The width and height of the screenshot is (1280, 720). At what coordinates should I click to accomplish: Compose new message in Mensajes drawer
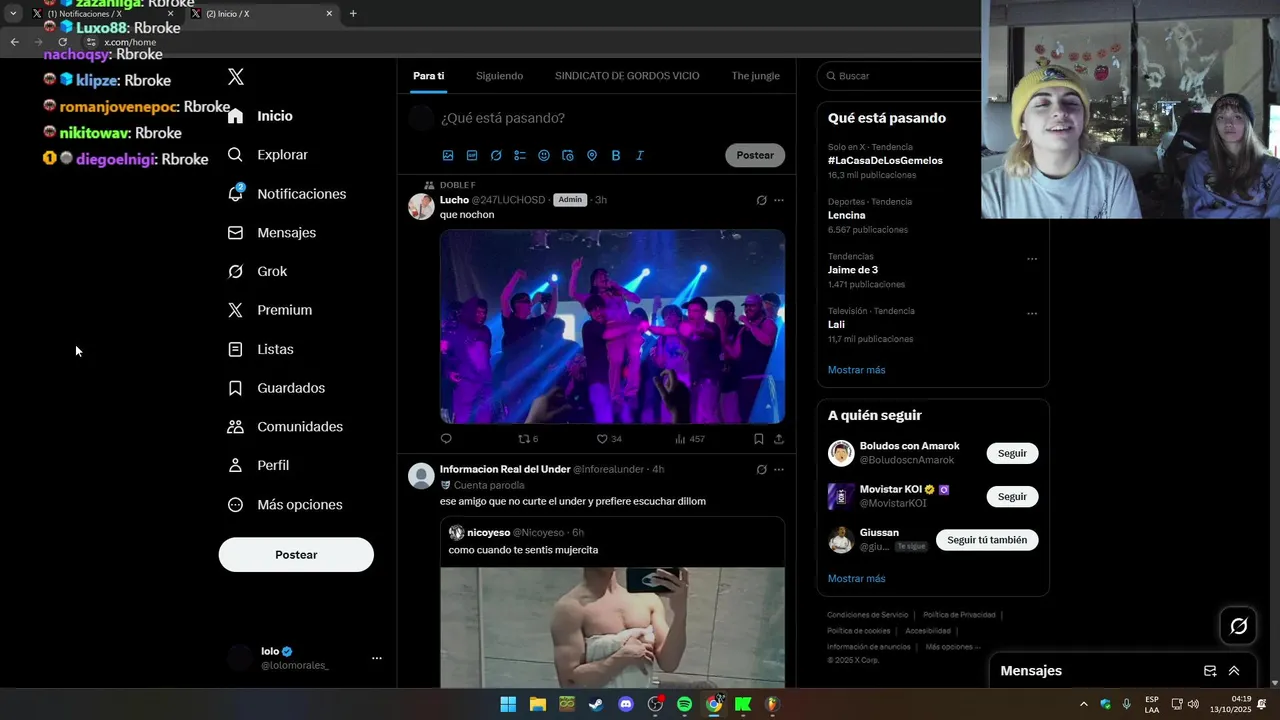click(1210, 671)
